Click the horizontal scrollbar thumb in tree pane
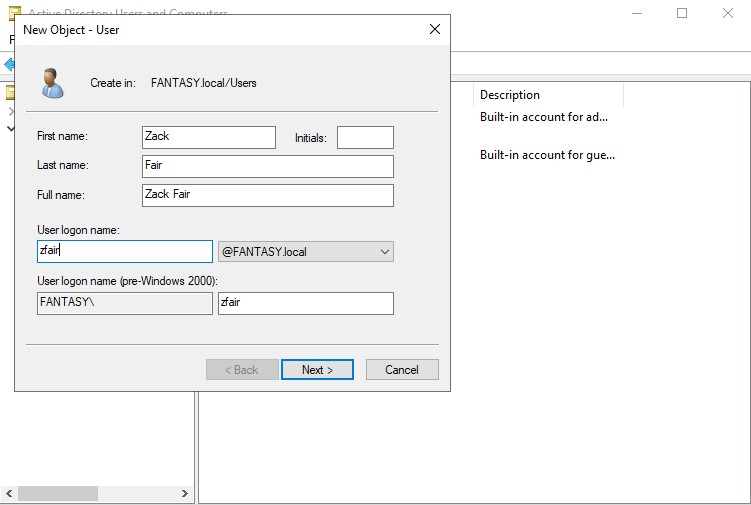The height and width of the screenshot is (505, 751). (x=58, y=493)
